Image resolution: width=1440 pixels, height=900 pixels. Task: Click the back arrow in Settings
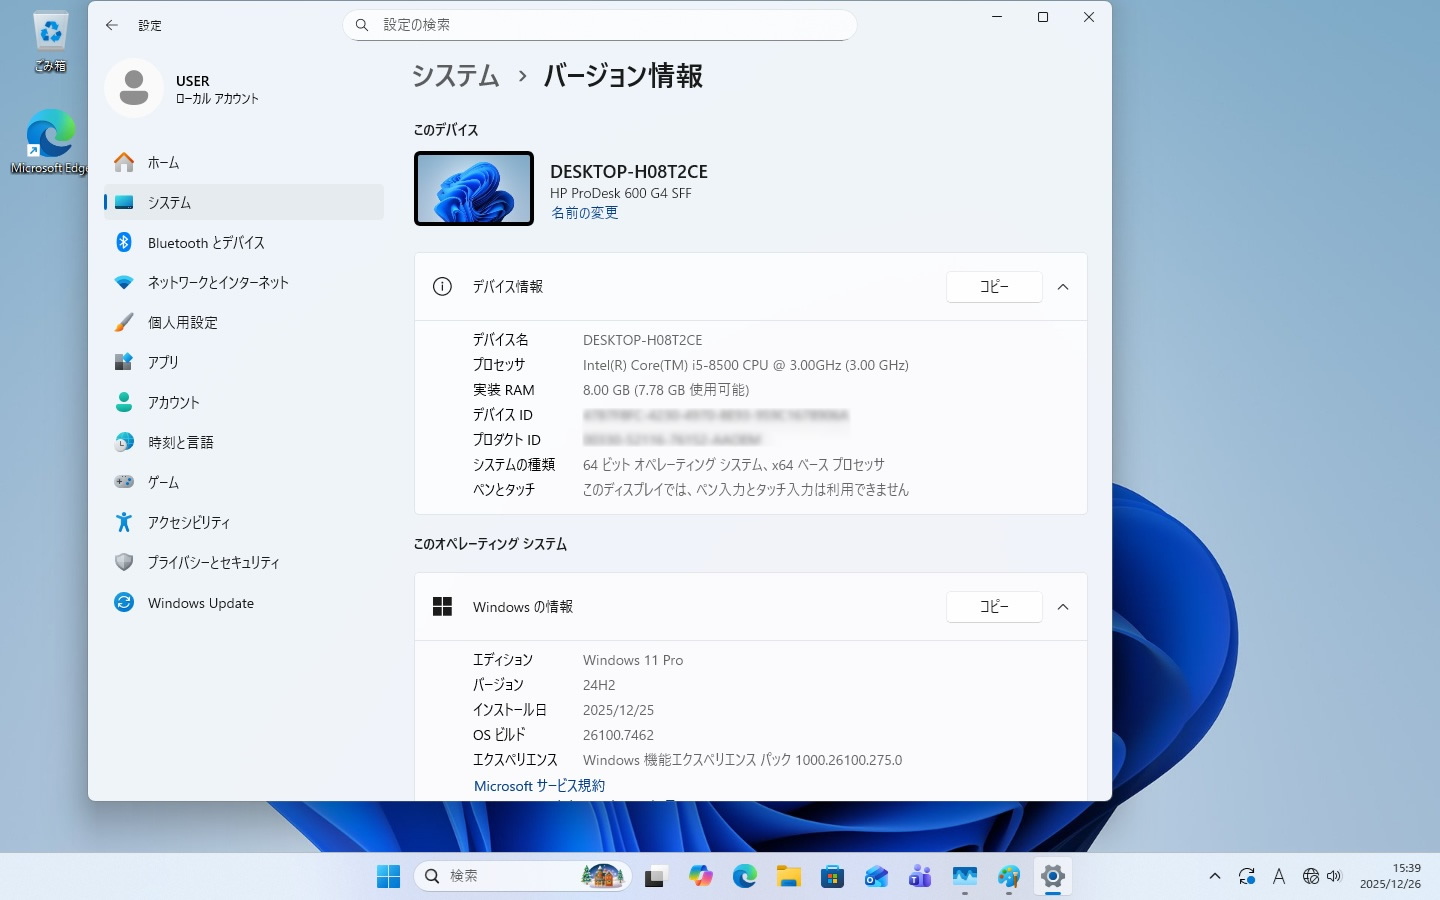pyautogui.click(x=112, y=25)
